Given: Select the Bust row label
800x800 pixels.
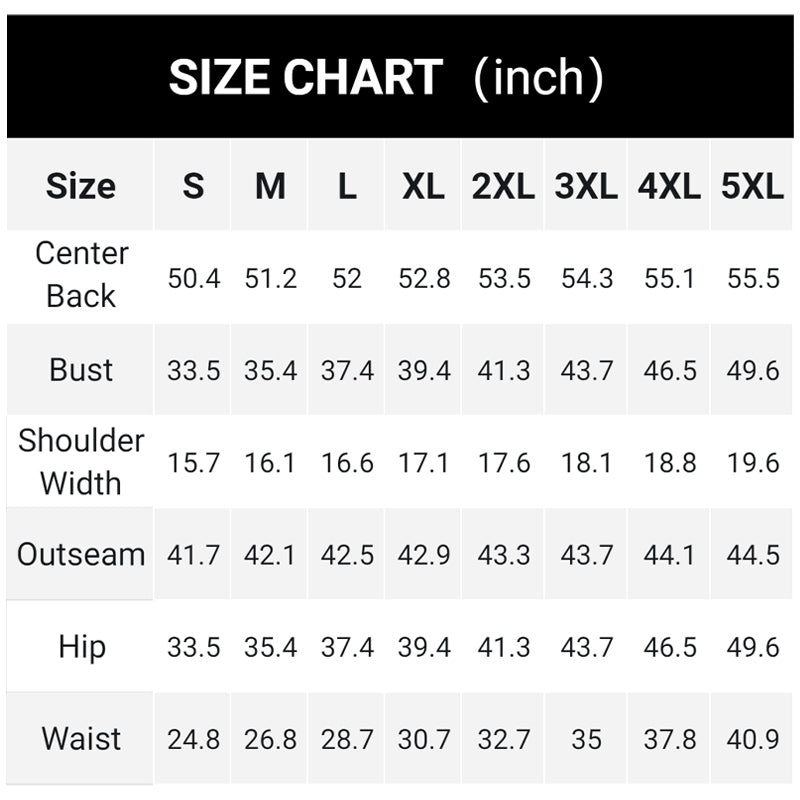Looking at the screenshot, I should [x=81, y=370].
